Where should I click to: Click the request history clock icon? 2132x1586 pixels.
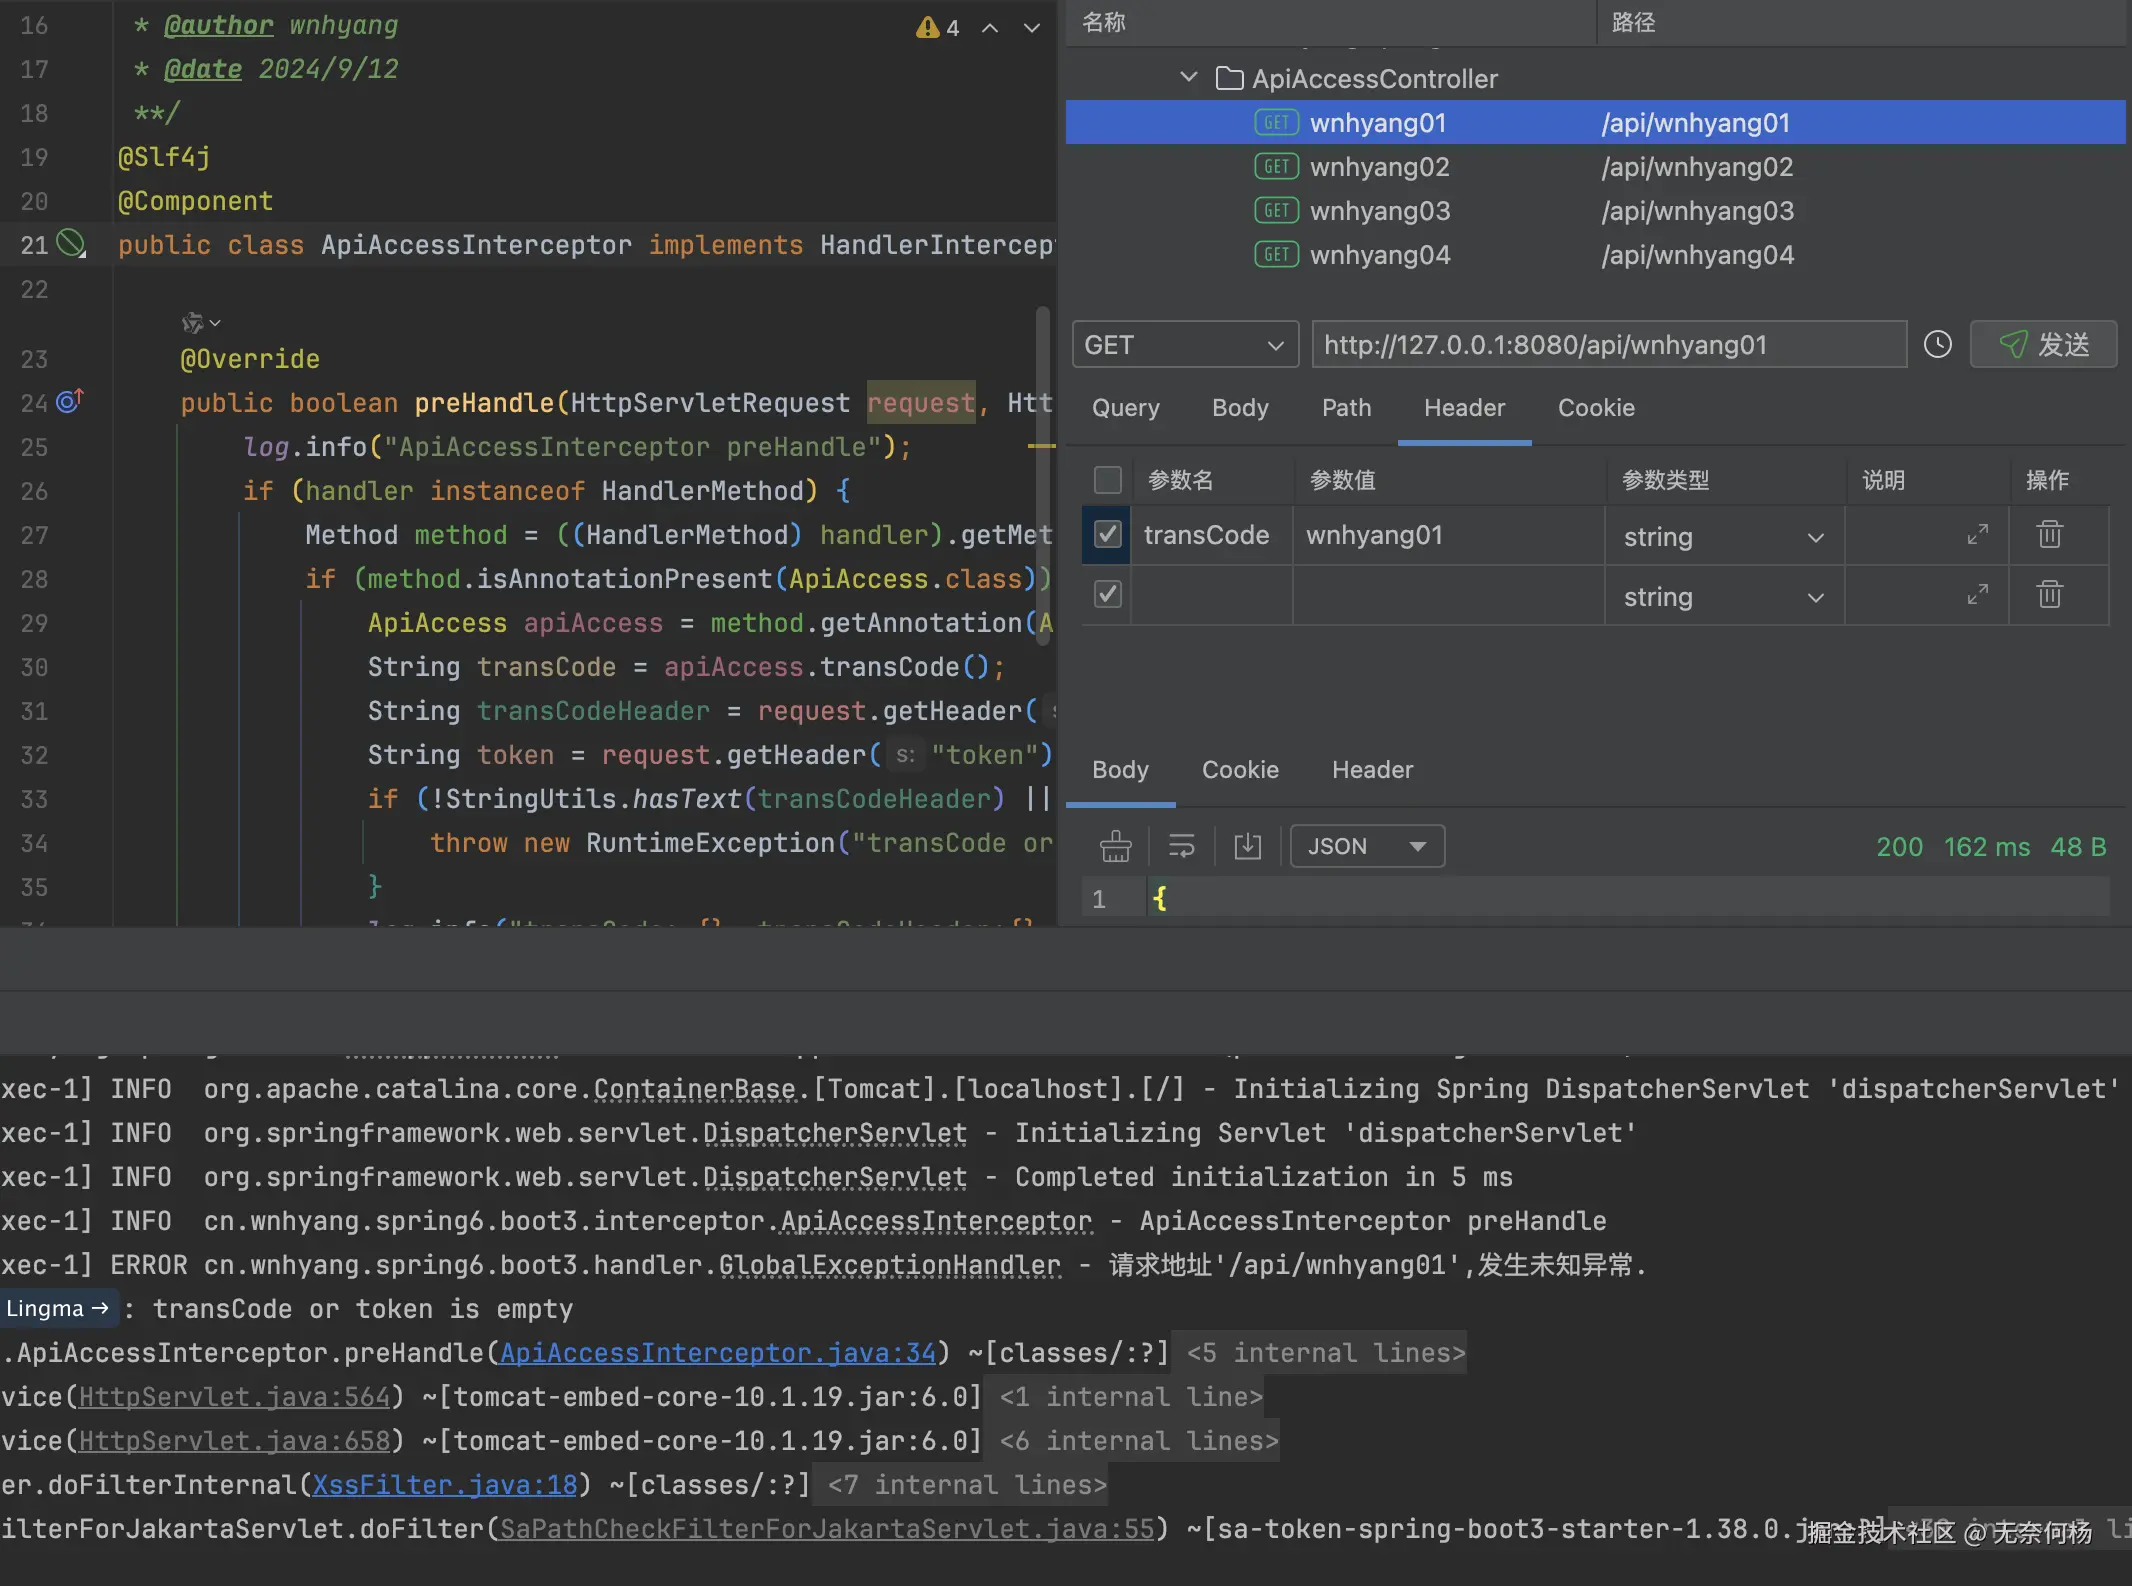coord(1937,345)
